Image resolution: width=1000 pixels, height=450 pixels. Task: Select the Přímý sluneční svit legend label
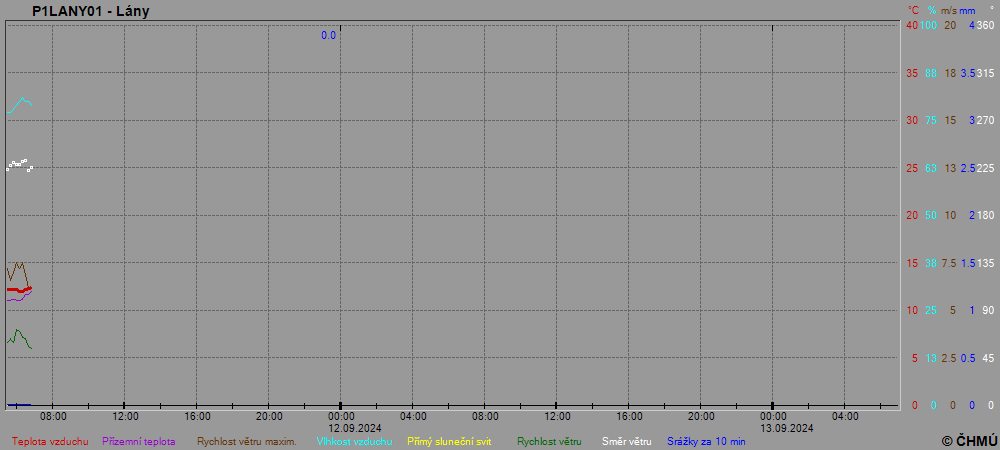pos(449,441)
